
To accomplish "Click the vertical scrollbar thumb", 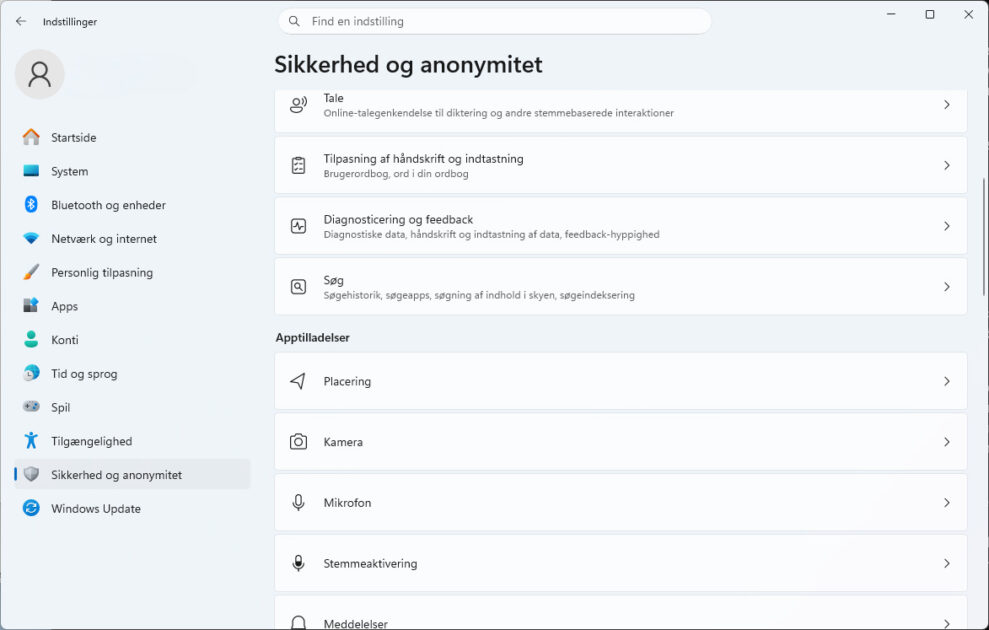I will 983,236.
